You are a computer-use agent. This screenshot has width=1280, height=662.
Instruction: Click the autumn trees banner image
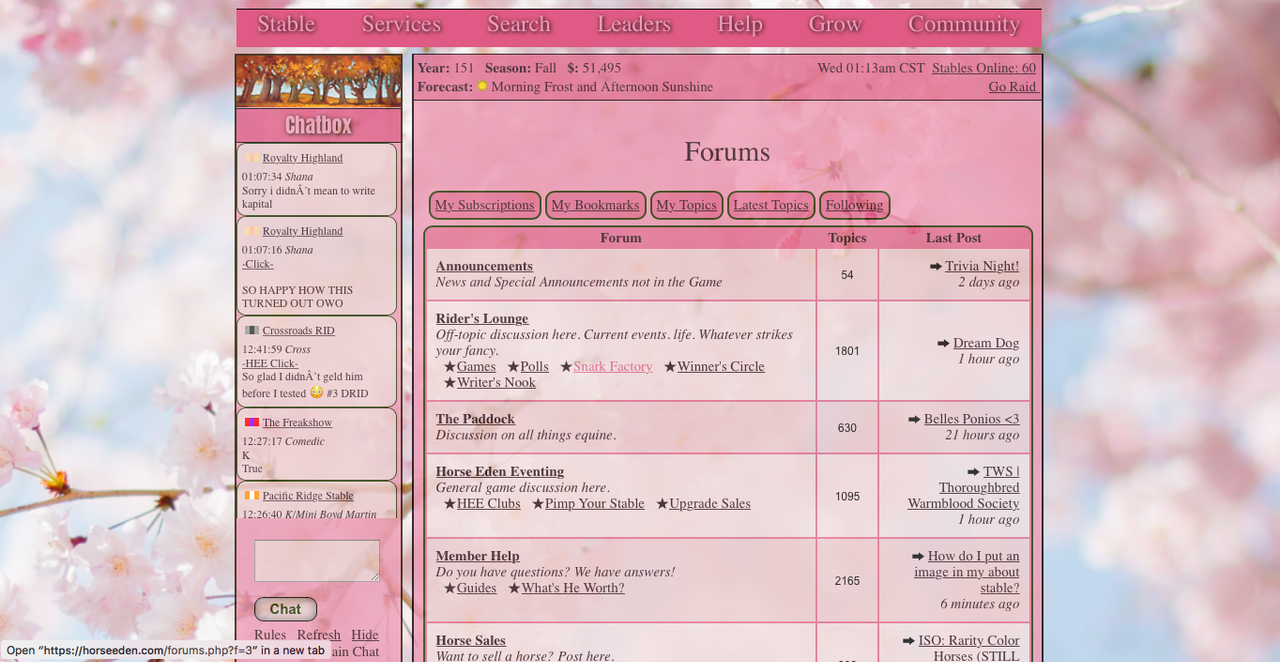tap(319, 81)
